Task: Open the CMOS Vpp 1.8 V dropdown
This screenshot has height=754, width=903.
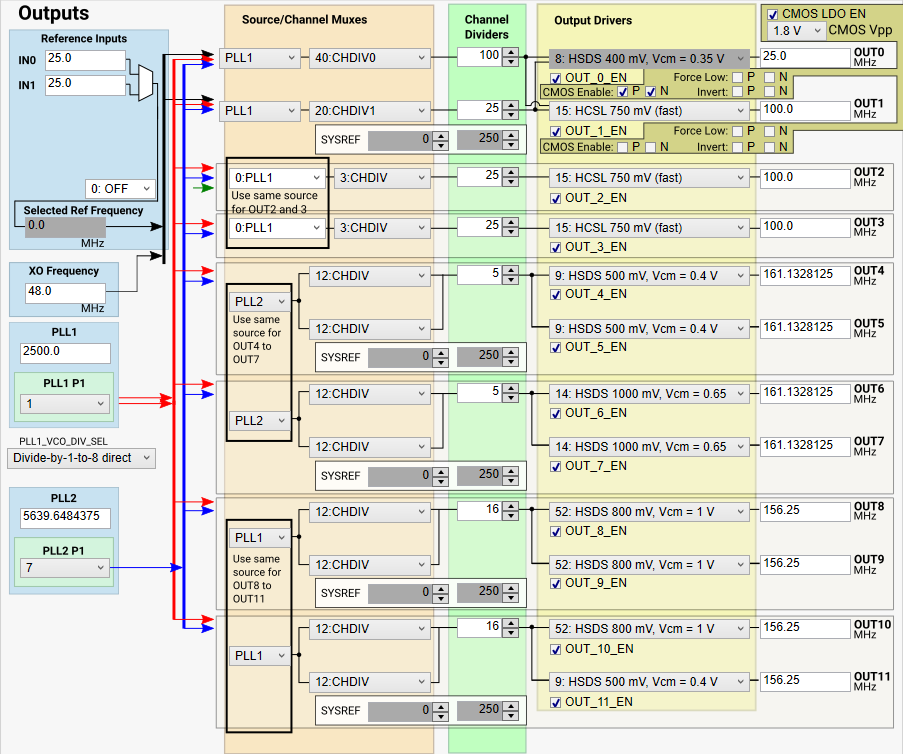Action: point(796,31)
